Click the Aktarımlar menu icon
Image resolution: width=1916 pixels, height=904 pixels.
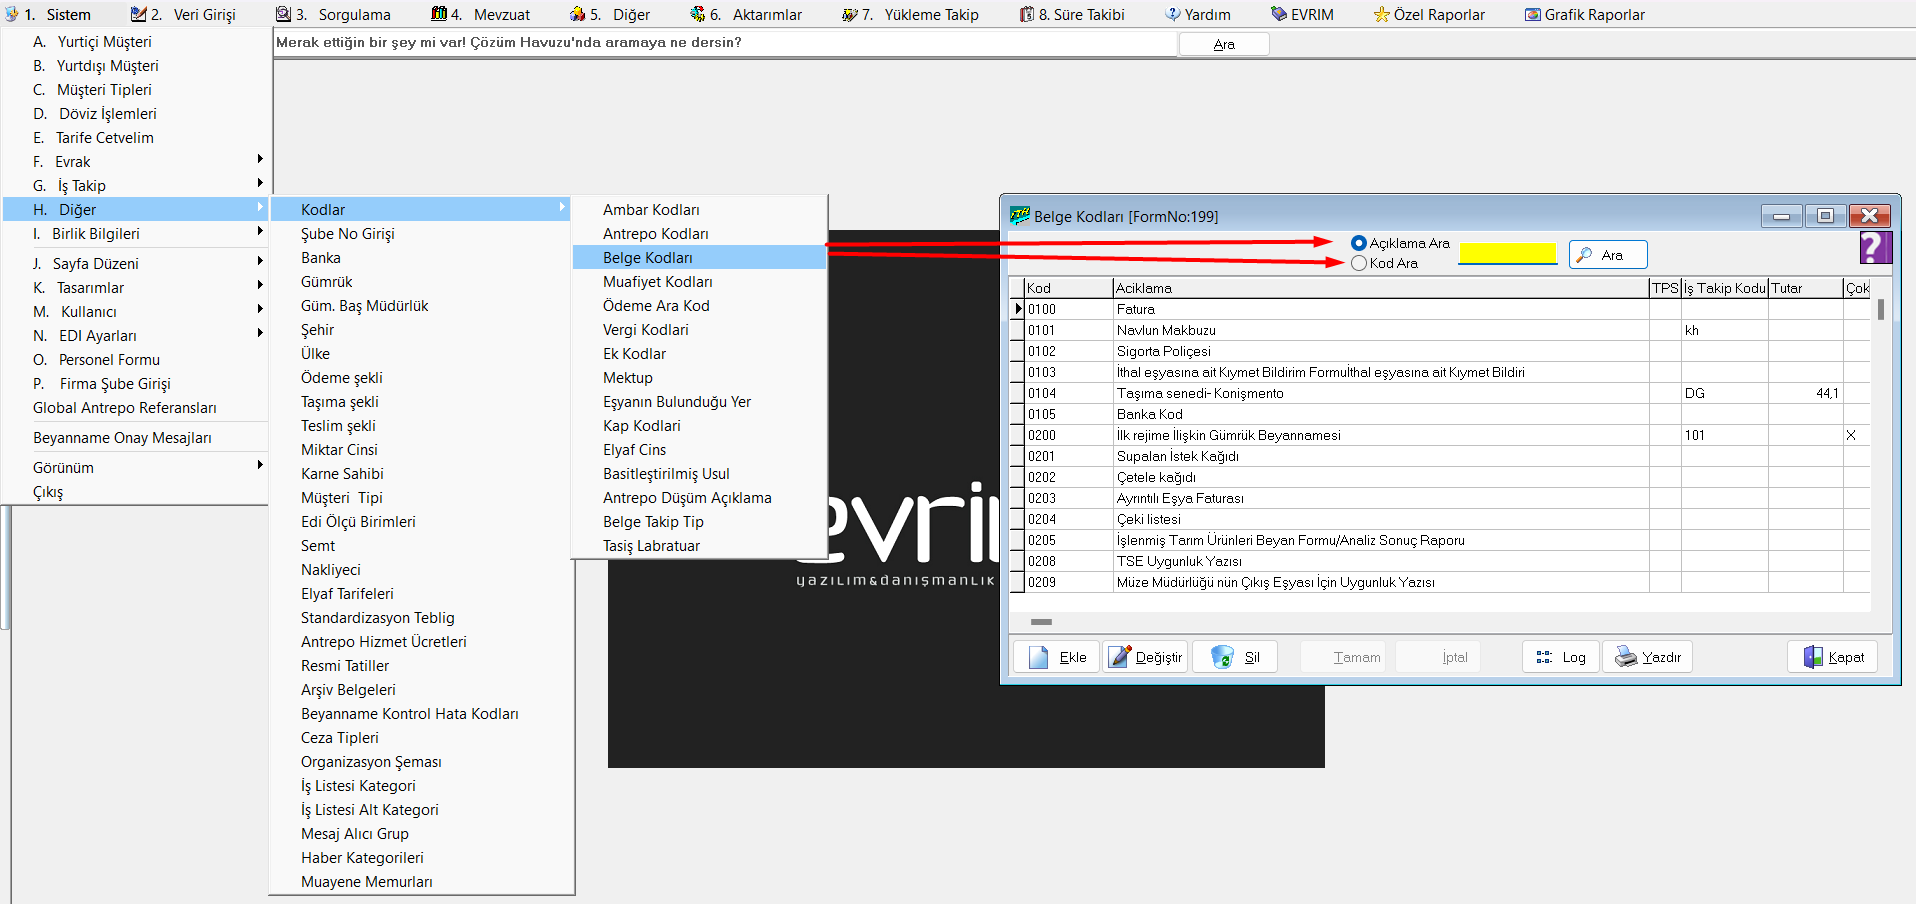click(x=697, y=14)
